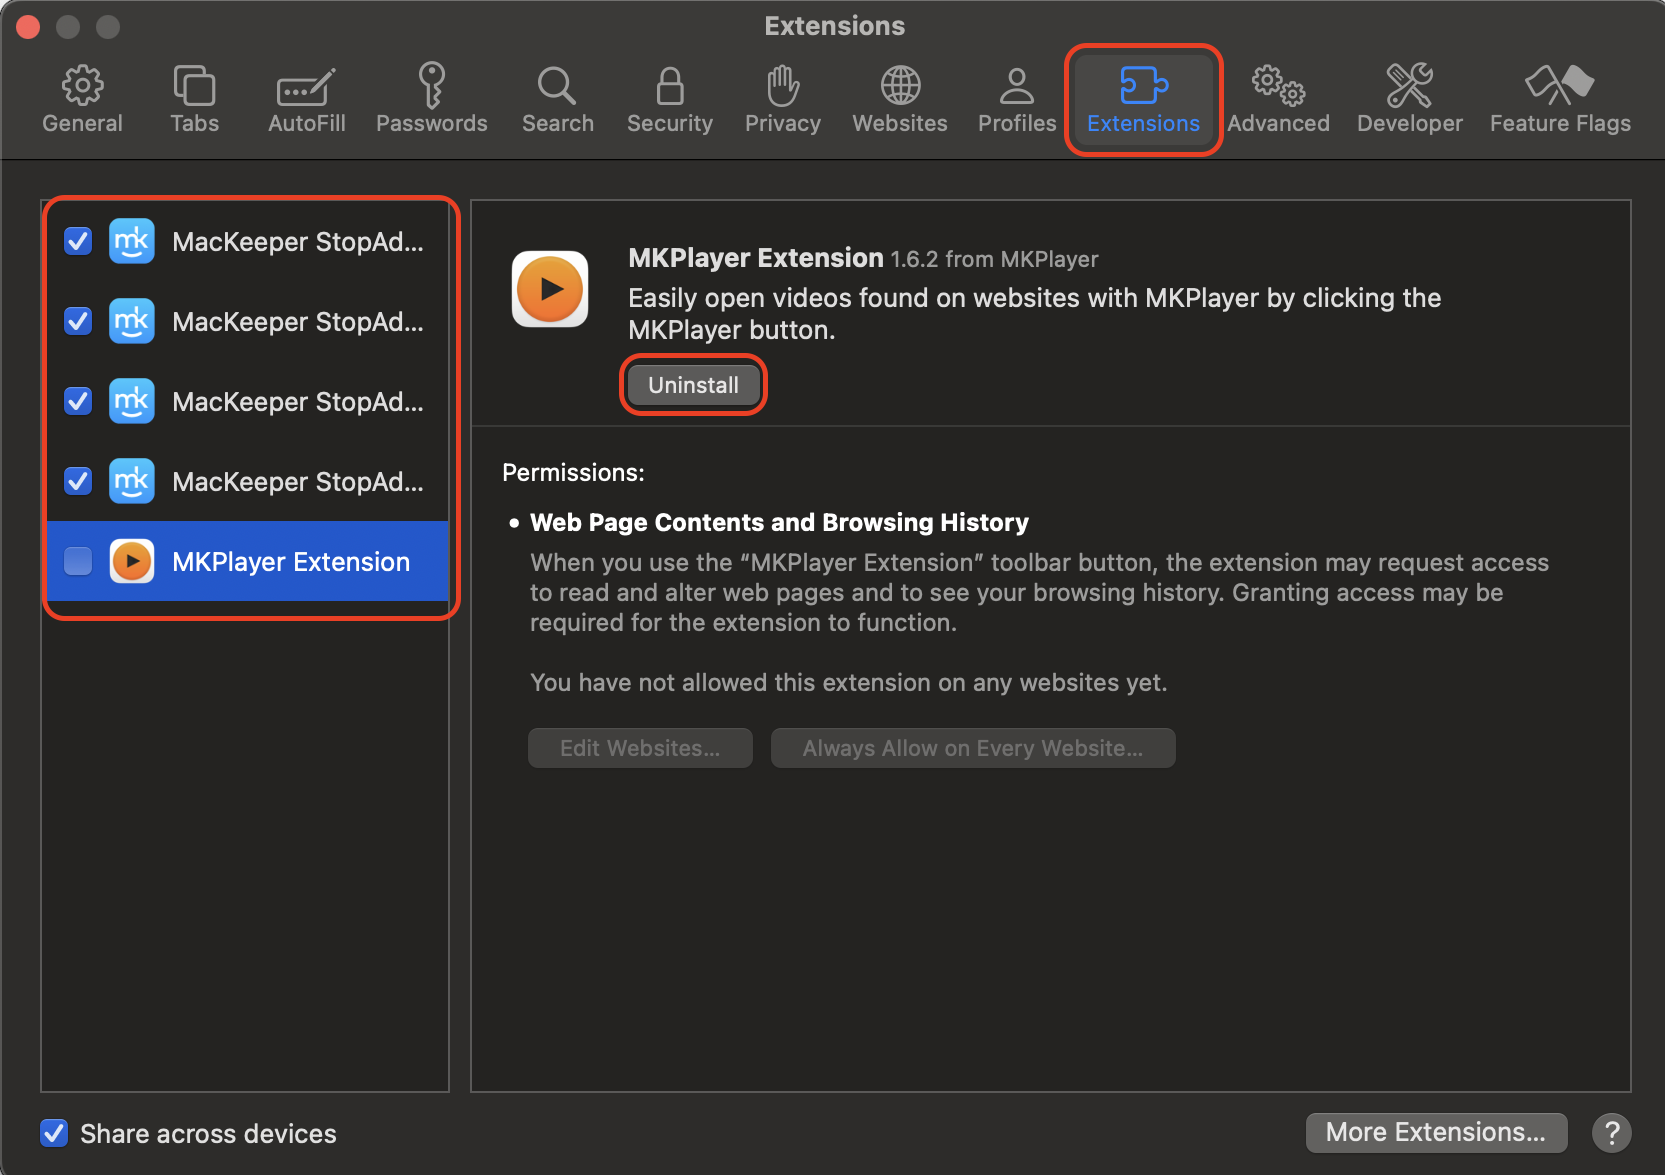Viewport: 1665px width, 1175px height.
Task: Disable the first MacKeeper StopAd extension
Action: (x=77, y=241)
